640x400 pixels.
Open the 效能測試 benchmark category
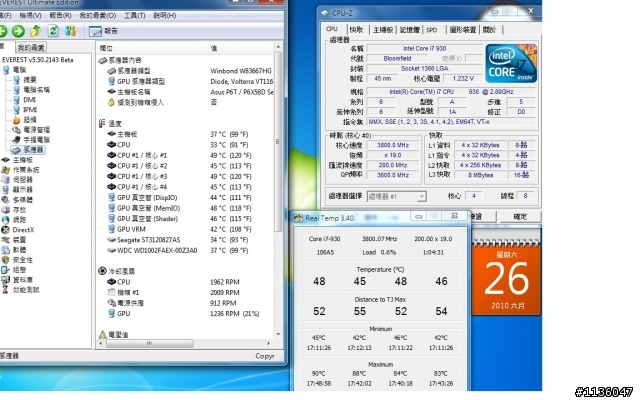pos(20,290)
